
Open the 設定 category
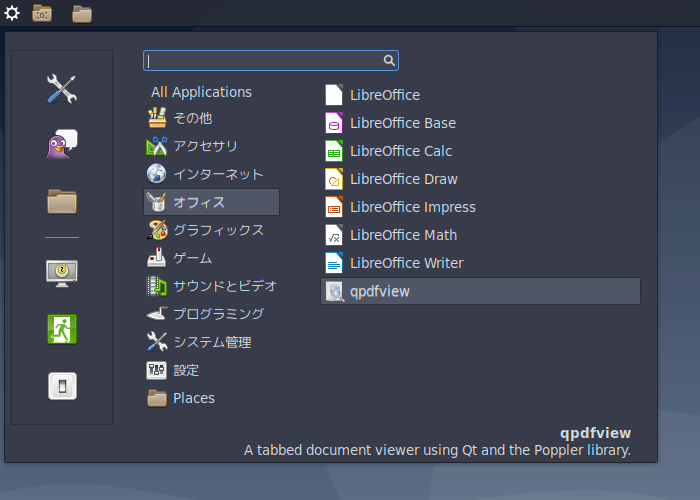tap(211, 370)
